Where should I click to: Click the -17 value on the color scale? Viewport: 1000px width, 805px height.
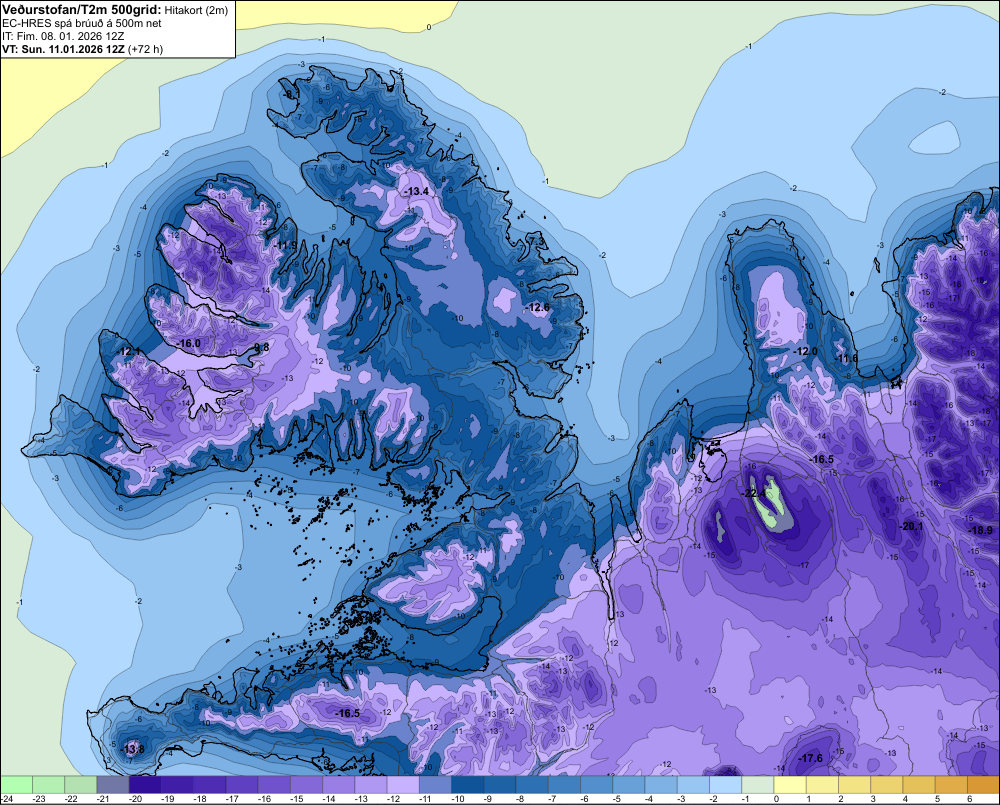point(232,799)
